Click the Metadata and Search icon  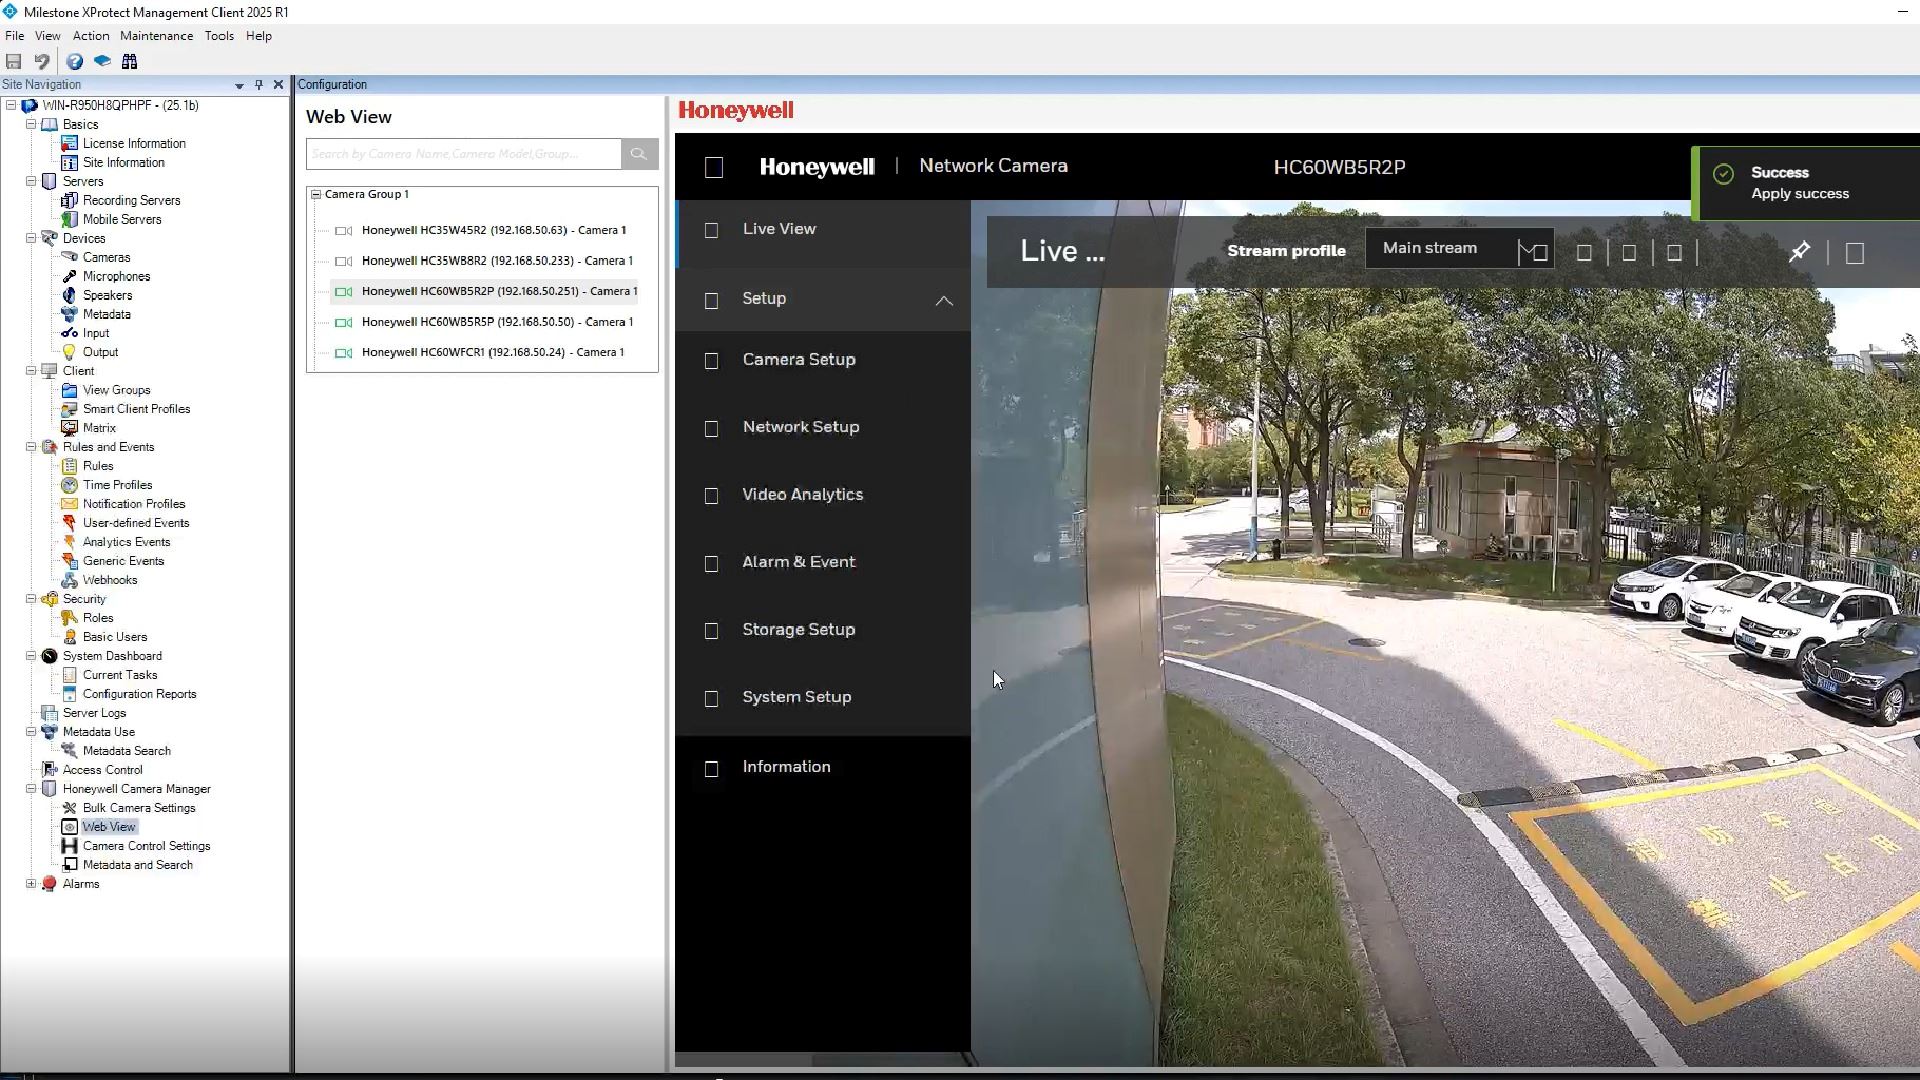[69, 865]
